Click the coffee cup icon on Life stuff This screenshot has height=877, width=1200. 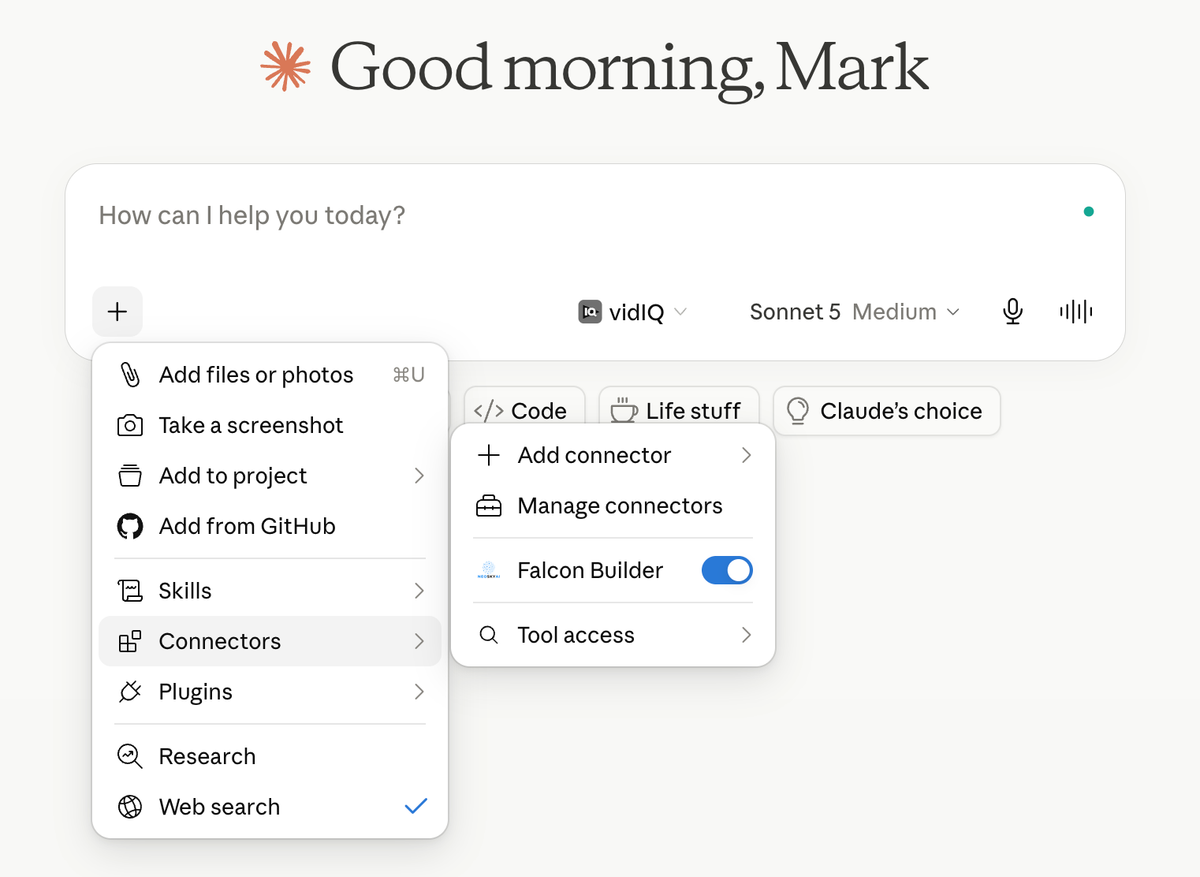625,411
